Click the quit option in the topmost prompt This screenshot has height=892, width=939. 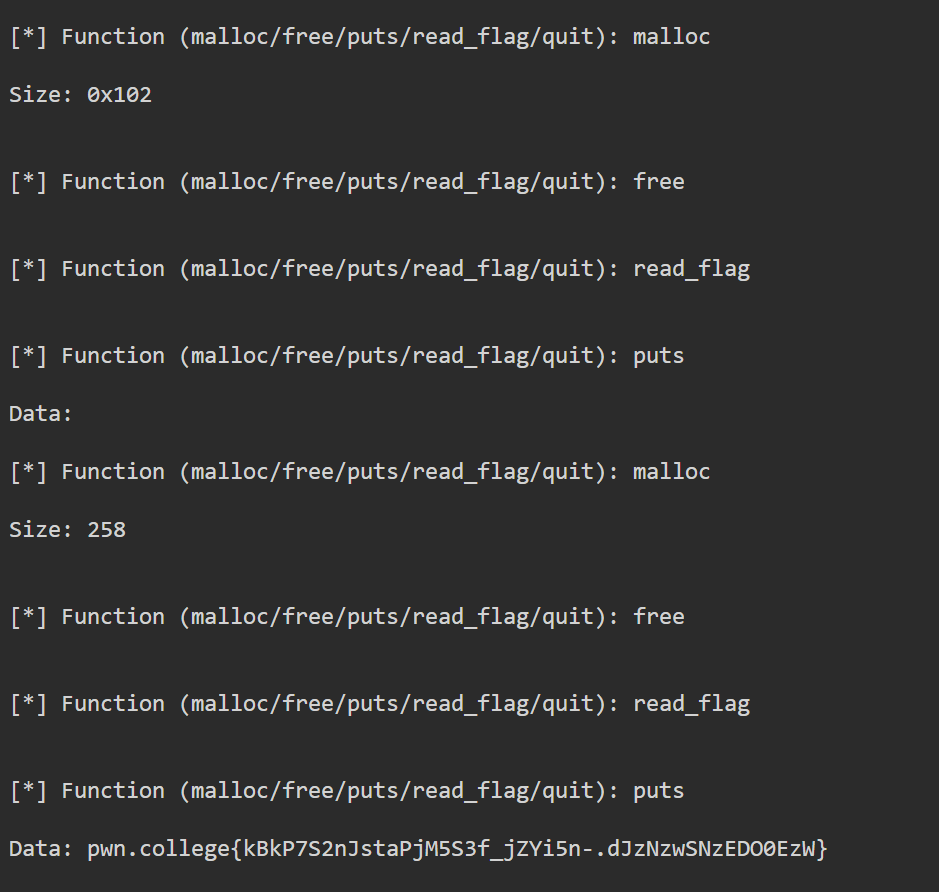pyautogui.click(x=568, y=37)
